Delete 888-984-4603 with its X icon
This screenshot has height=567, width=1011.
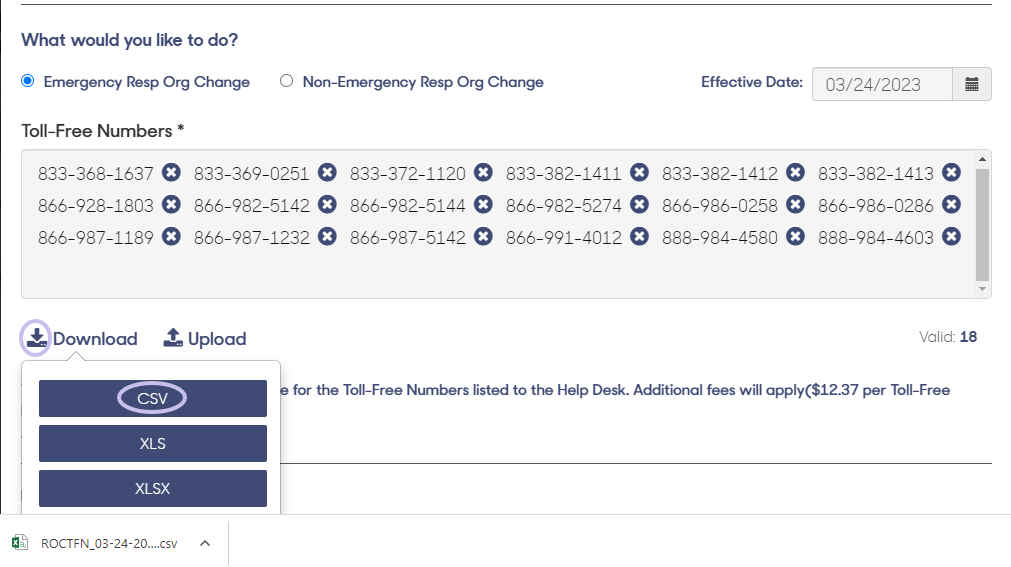(x=951, y=237)
